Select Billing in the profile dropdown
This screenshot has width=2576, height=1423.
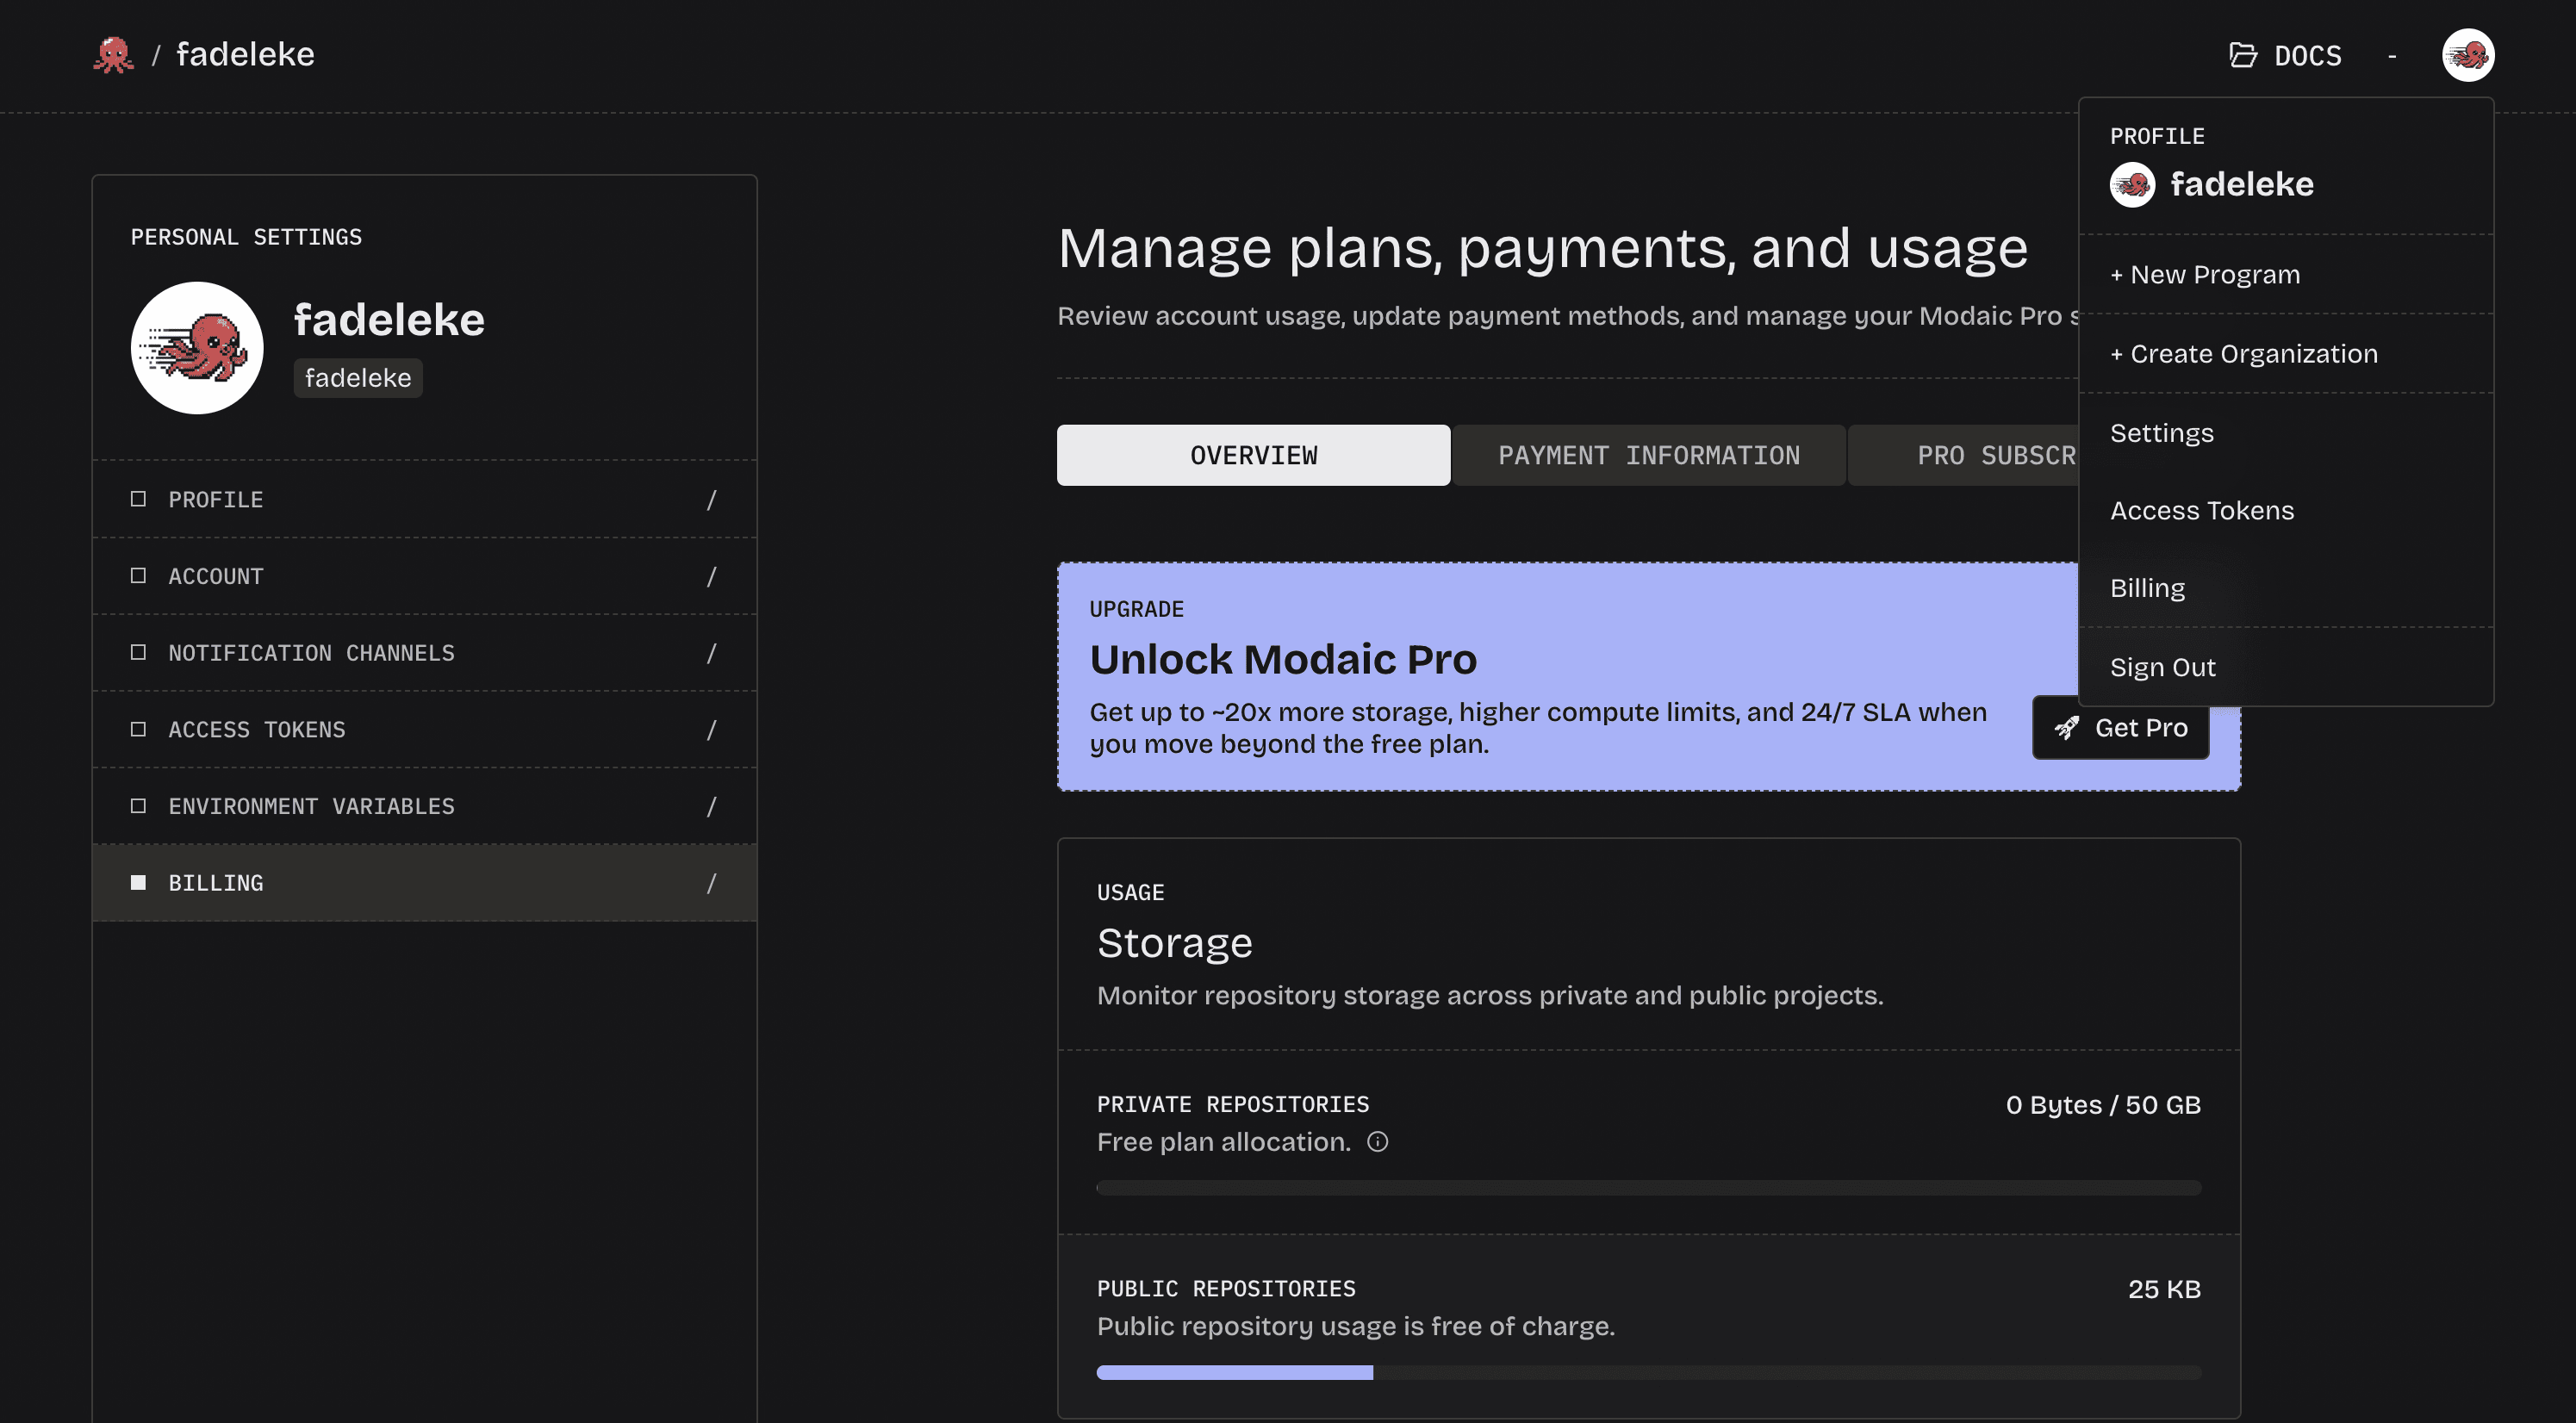coord(2285,588)
